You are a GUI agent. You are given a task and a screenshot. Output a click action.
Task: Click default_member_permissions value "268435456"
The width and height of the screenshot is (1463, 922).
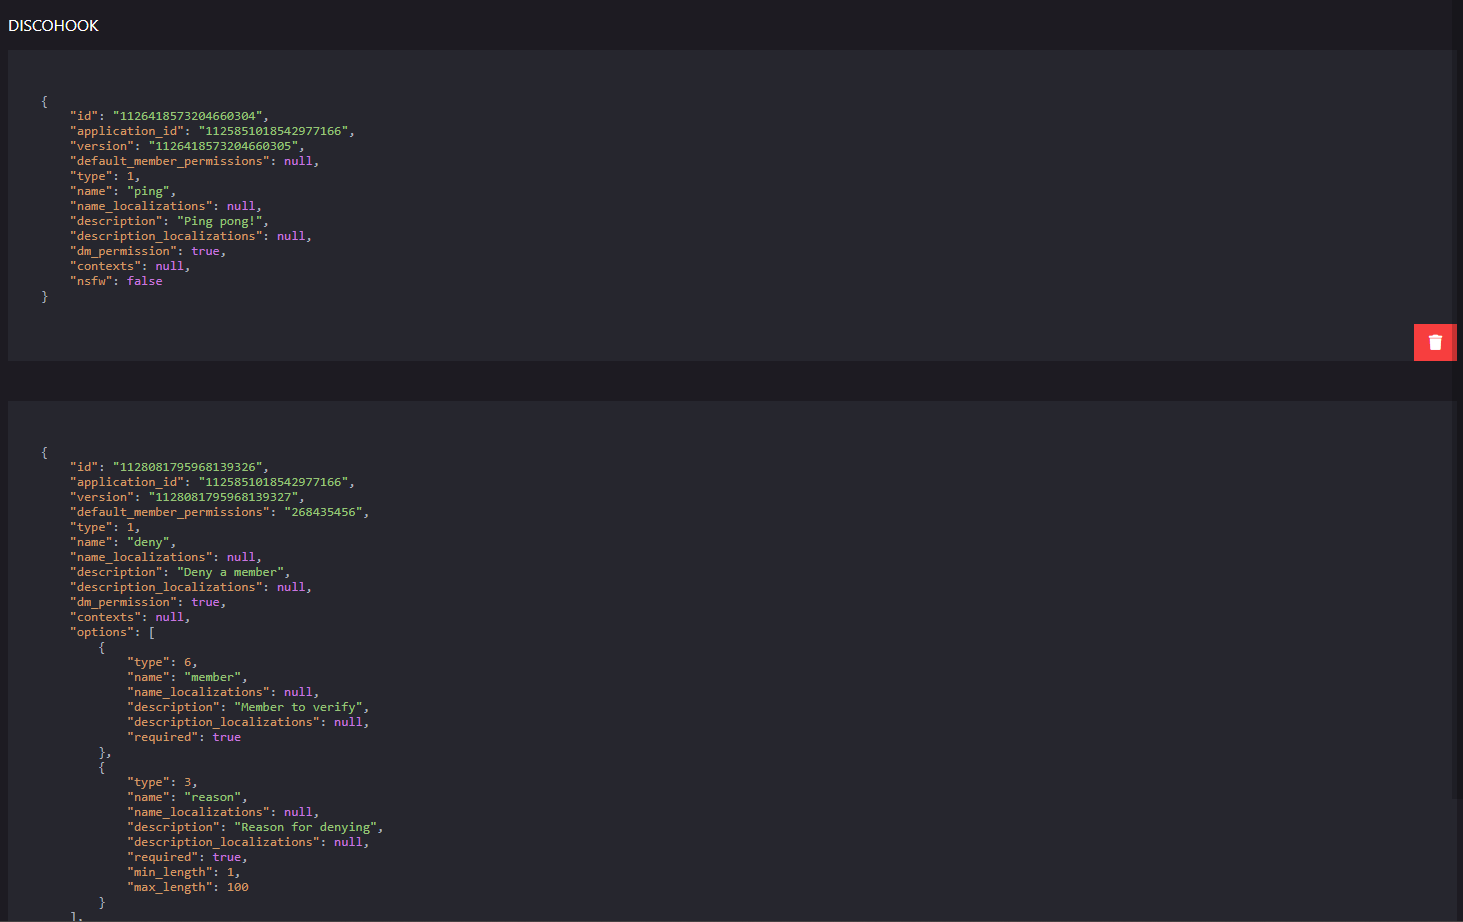[x=329, y=511]
